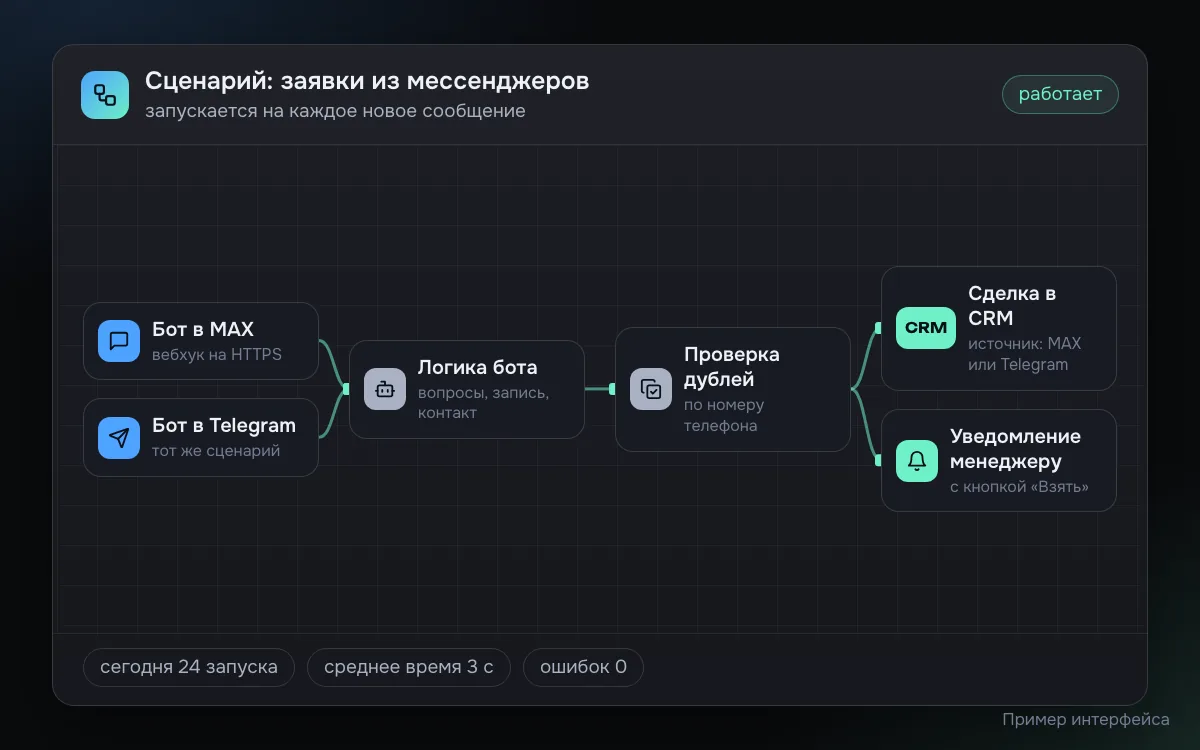Click the «ошибок 0» chip
Viewport: 1200px width, 750px height.
tap(583, 667)
